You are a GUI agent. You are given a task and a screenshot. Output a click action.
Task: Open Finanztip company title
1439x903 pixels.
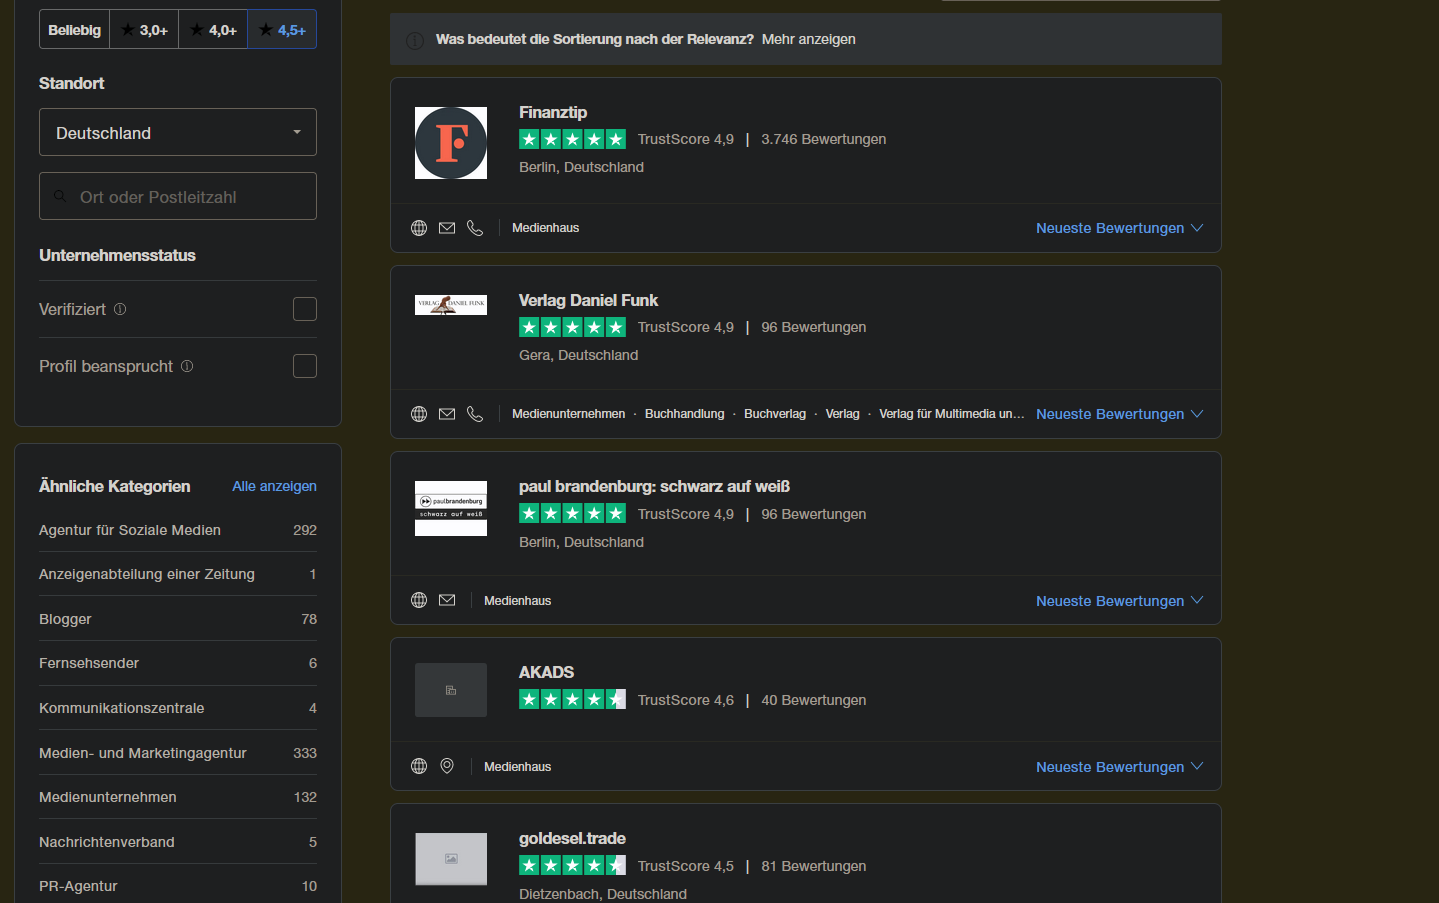tap(553, 112)
